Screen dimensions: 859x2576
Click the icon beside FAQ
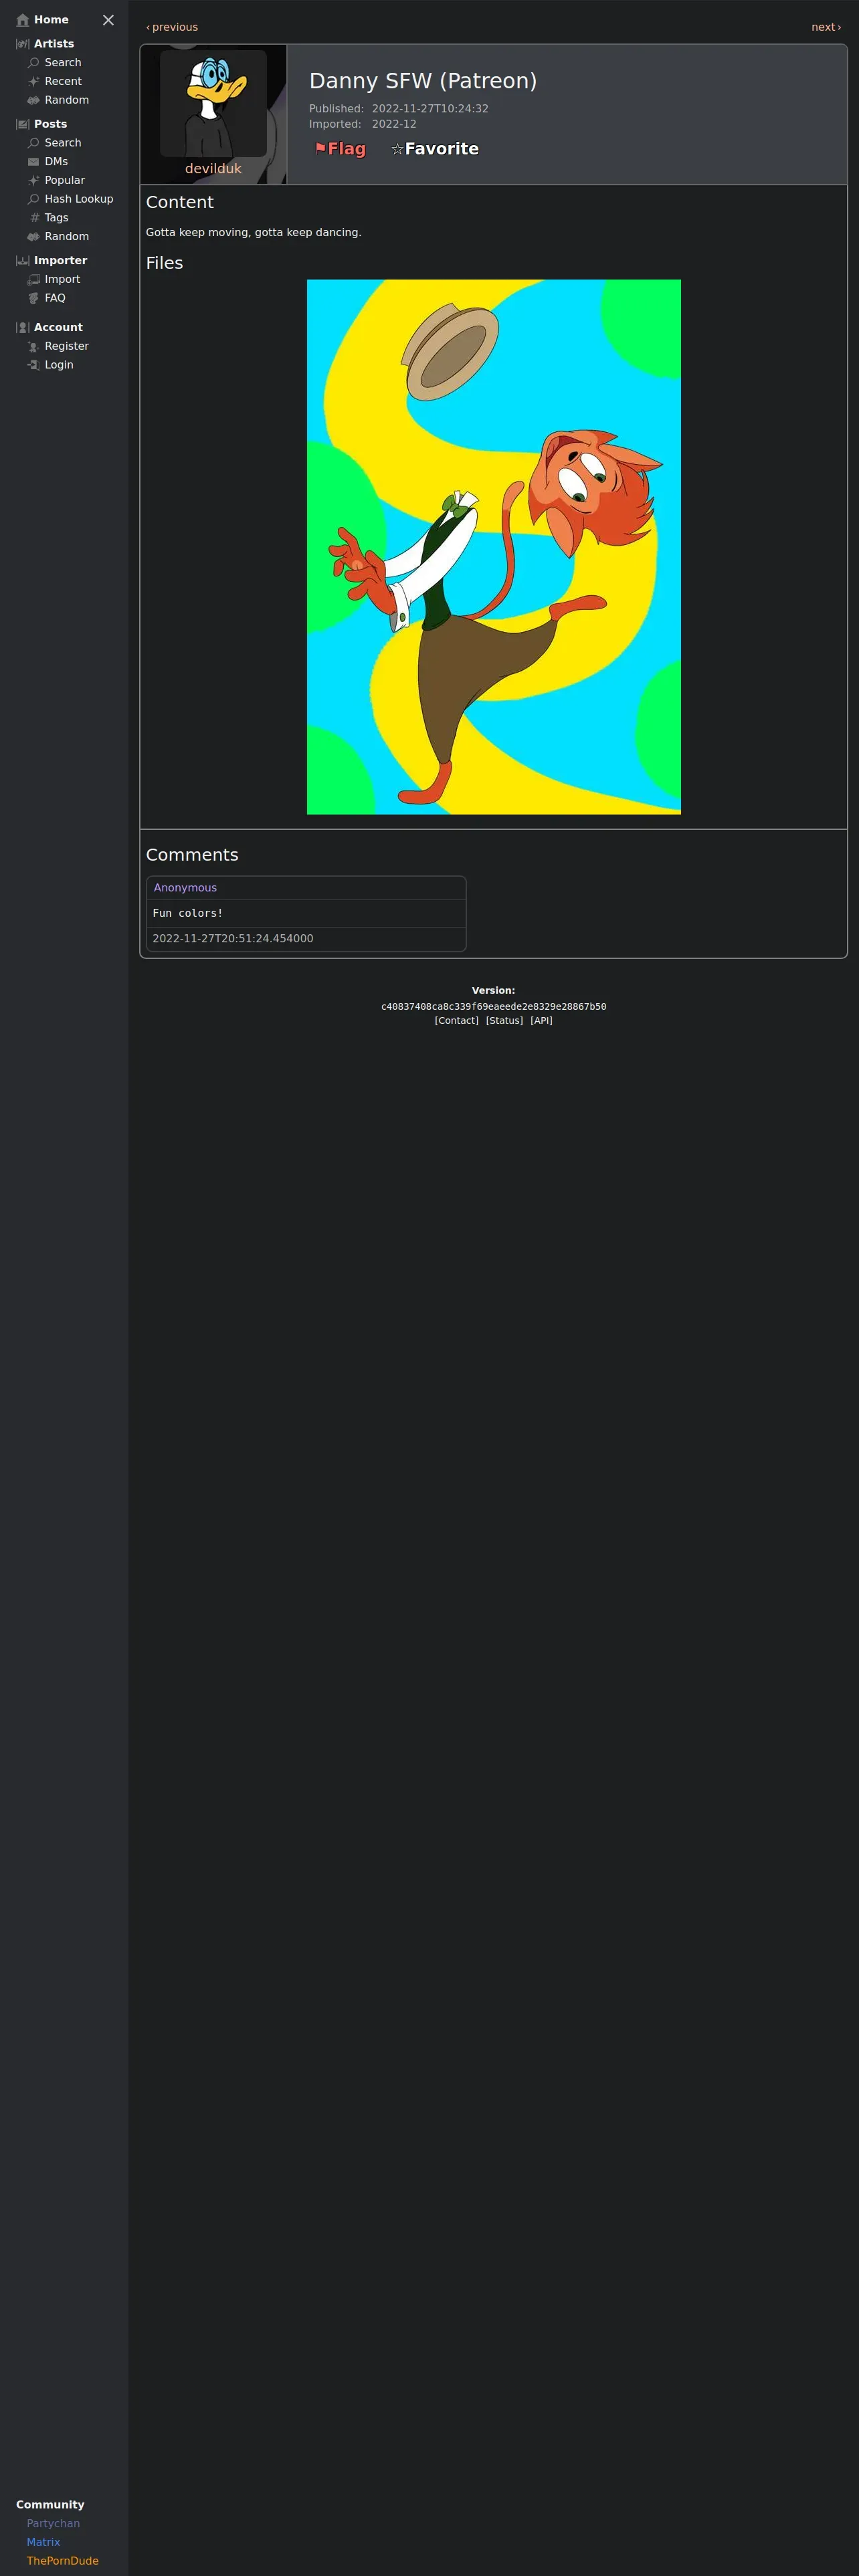(x=34, y=298)
